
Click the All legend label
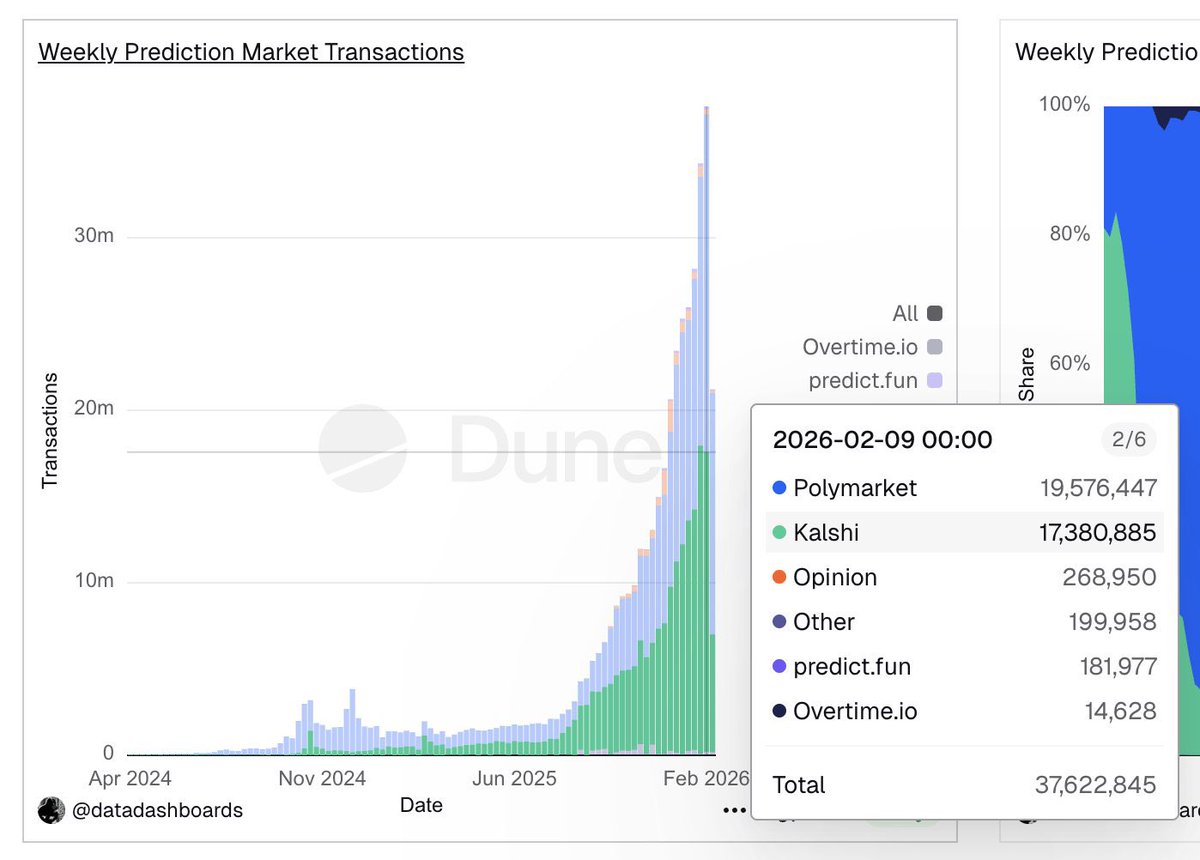point(905,313)
